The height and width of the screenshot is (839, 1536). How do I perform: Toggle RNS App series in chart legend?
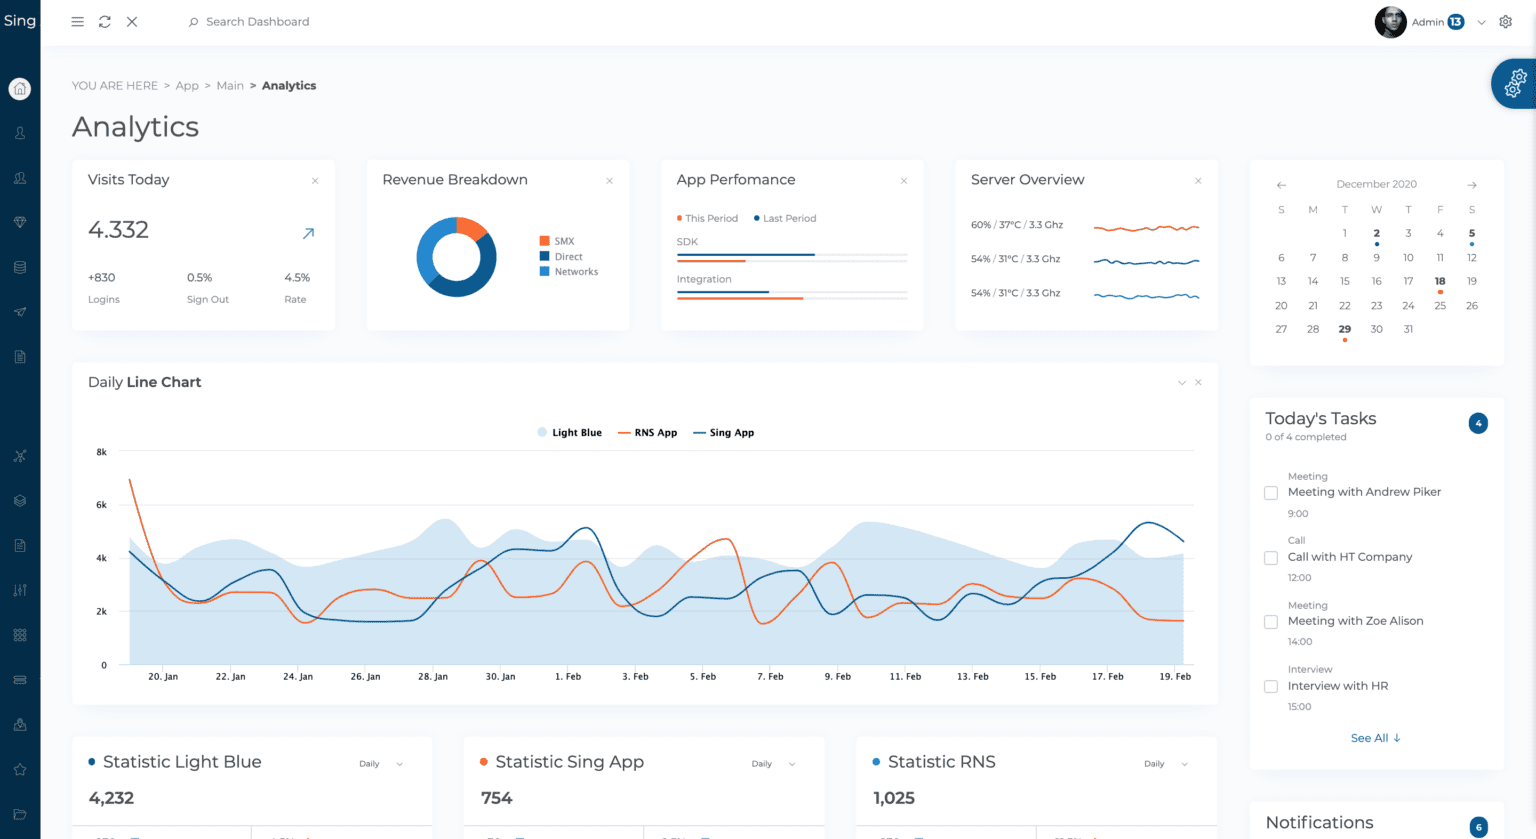click(648, 433)
